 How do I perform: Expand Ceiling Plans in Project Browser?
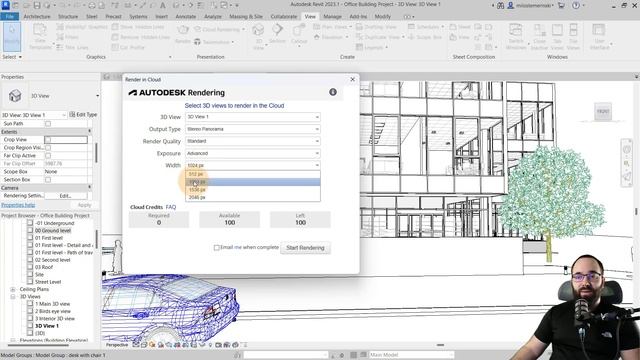coord(13,289)
